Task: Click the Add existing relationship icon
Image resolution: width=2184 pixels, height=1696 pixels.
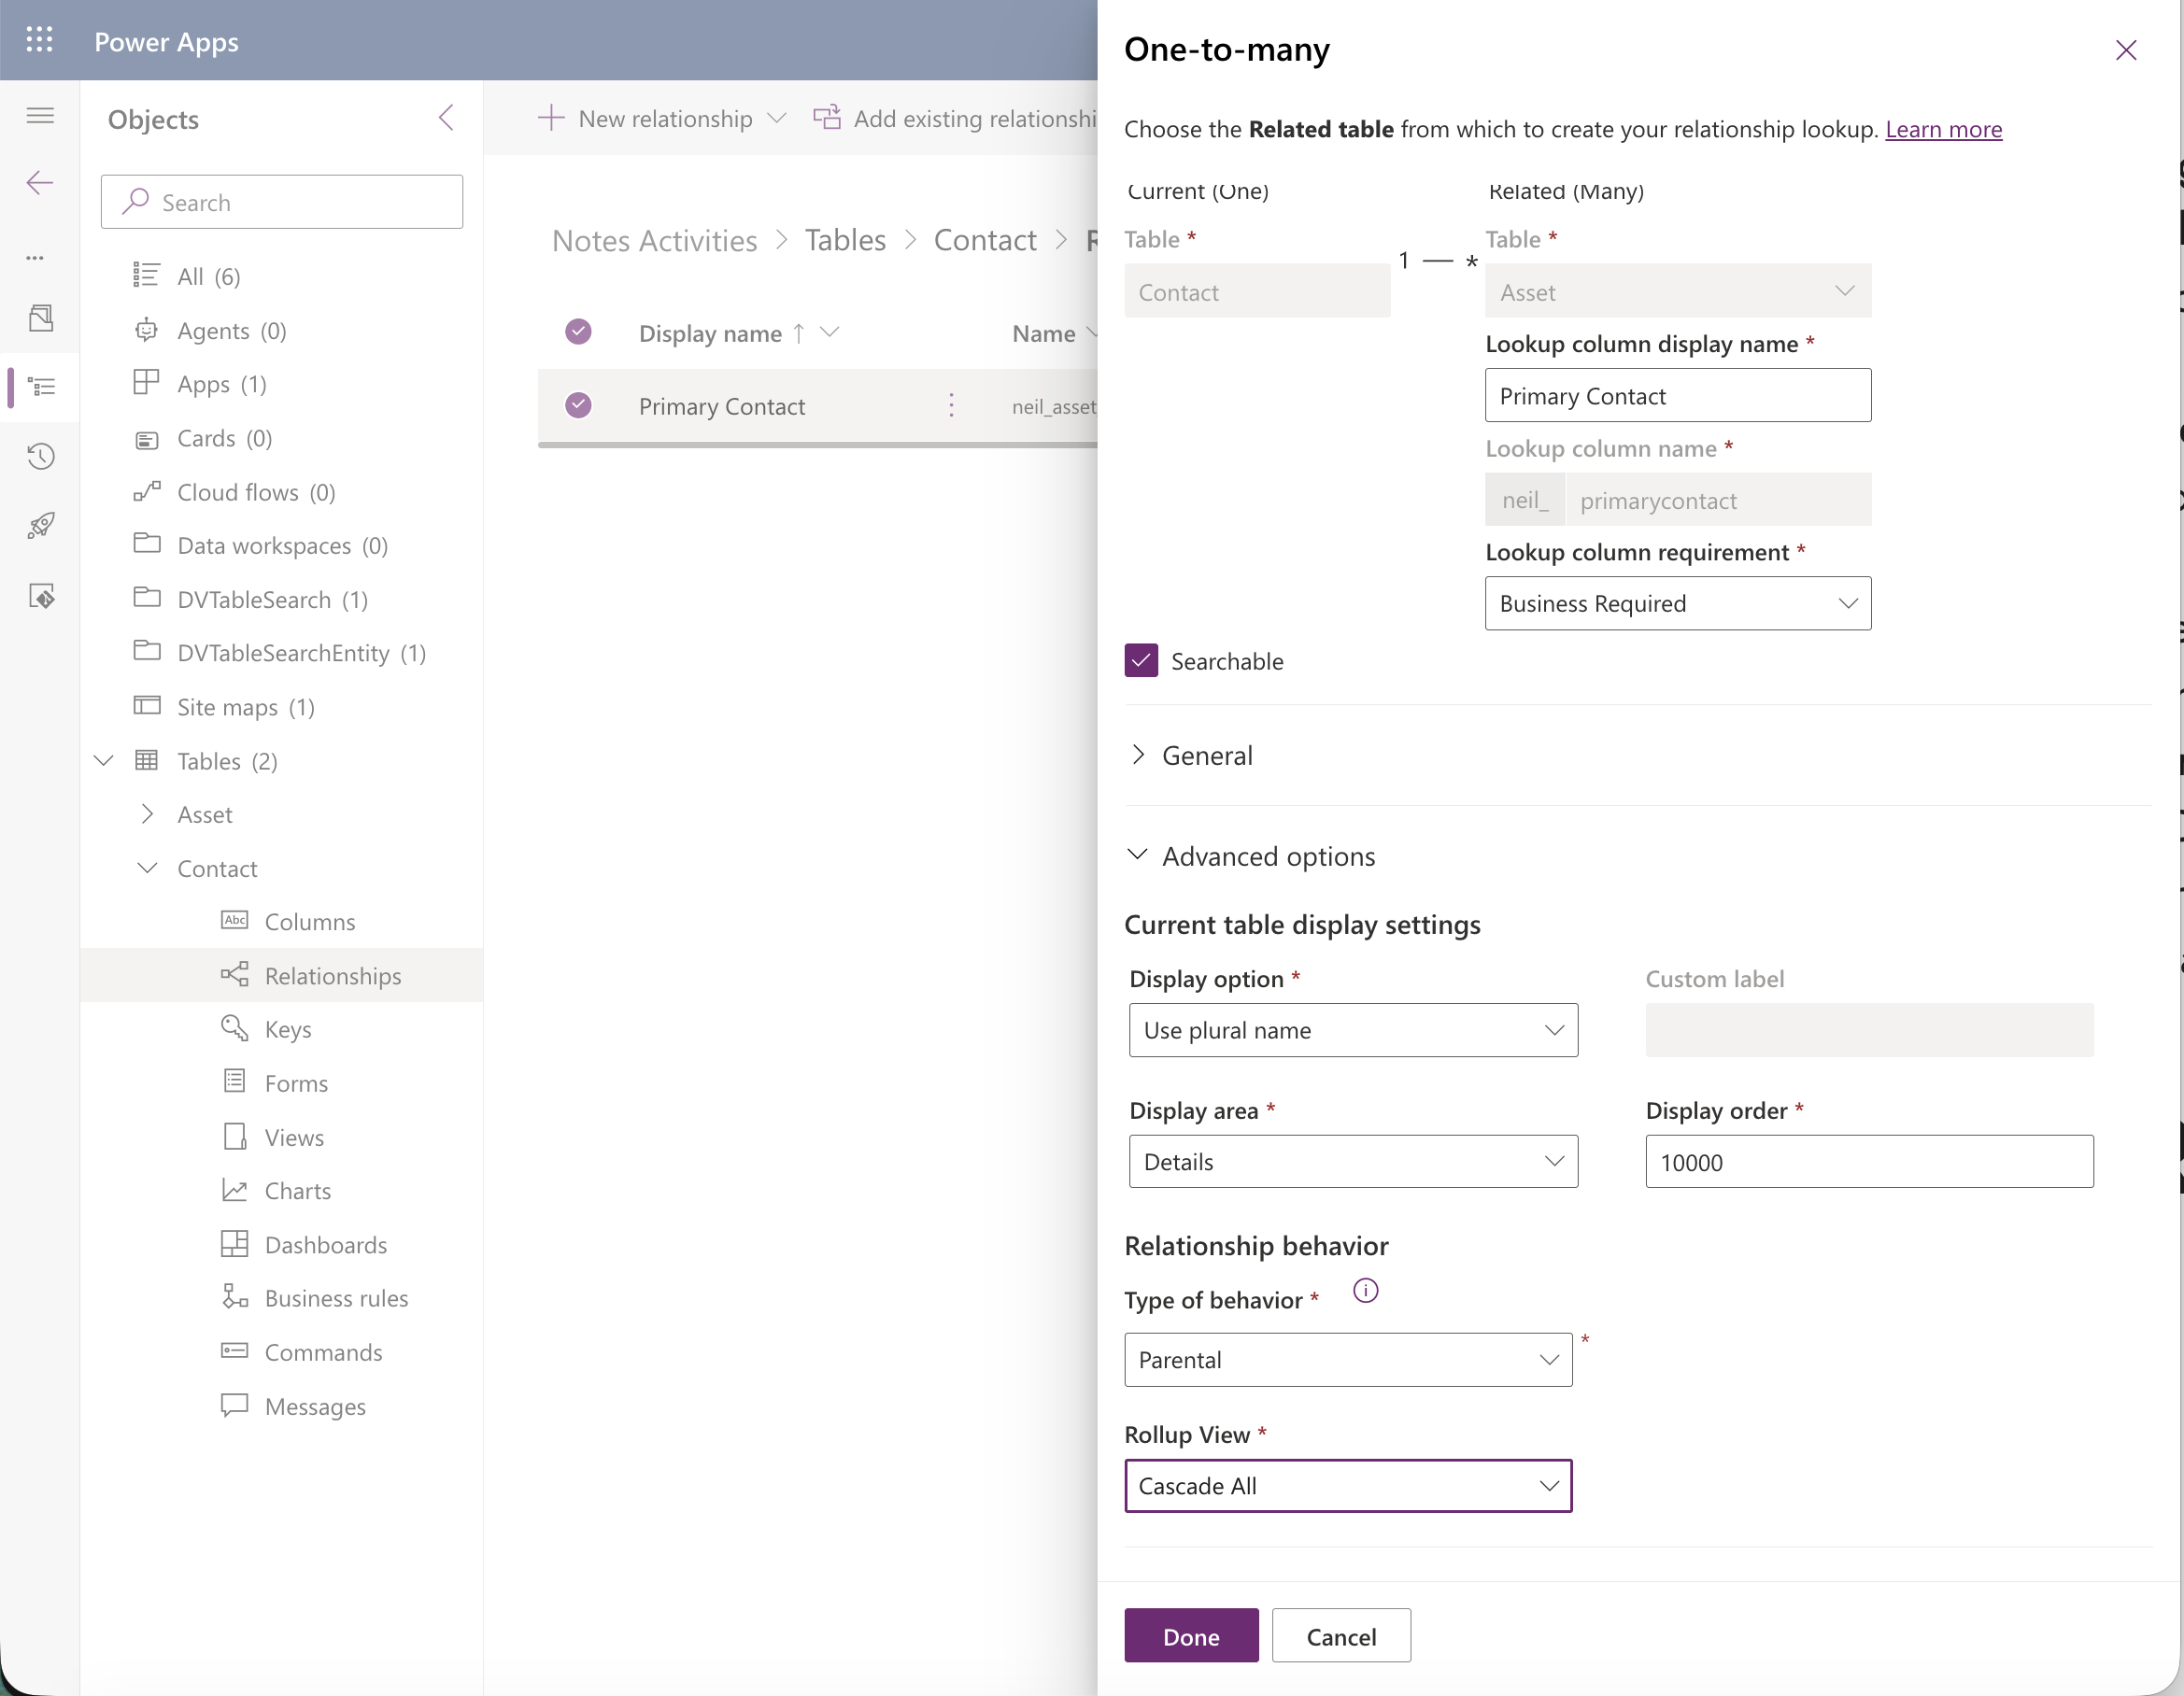Action: click(x=827, y=118)
